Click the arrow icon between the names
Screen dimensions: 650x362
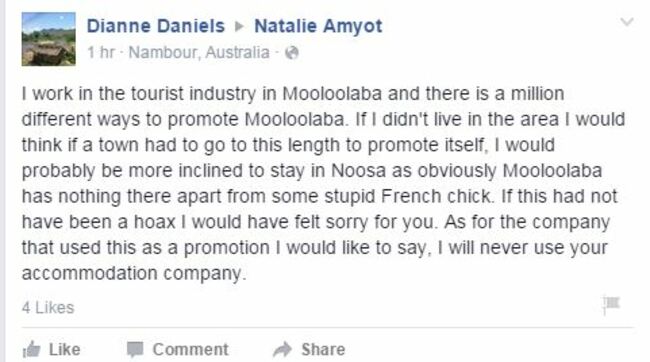239,27
